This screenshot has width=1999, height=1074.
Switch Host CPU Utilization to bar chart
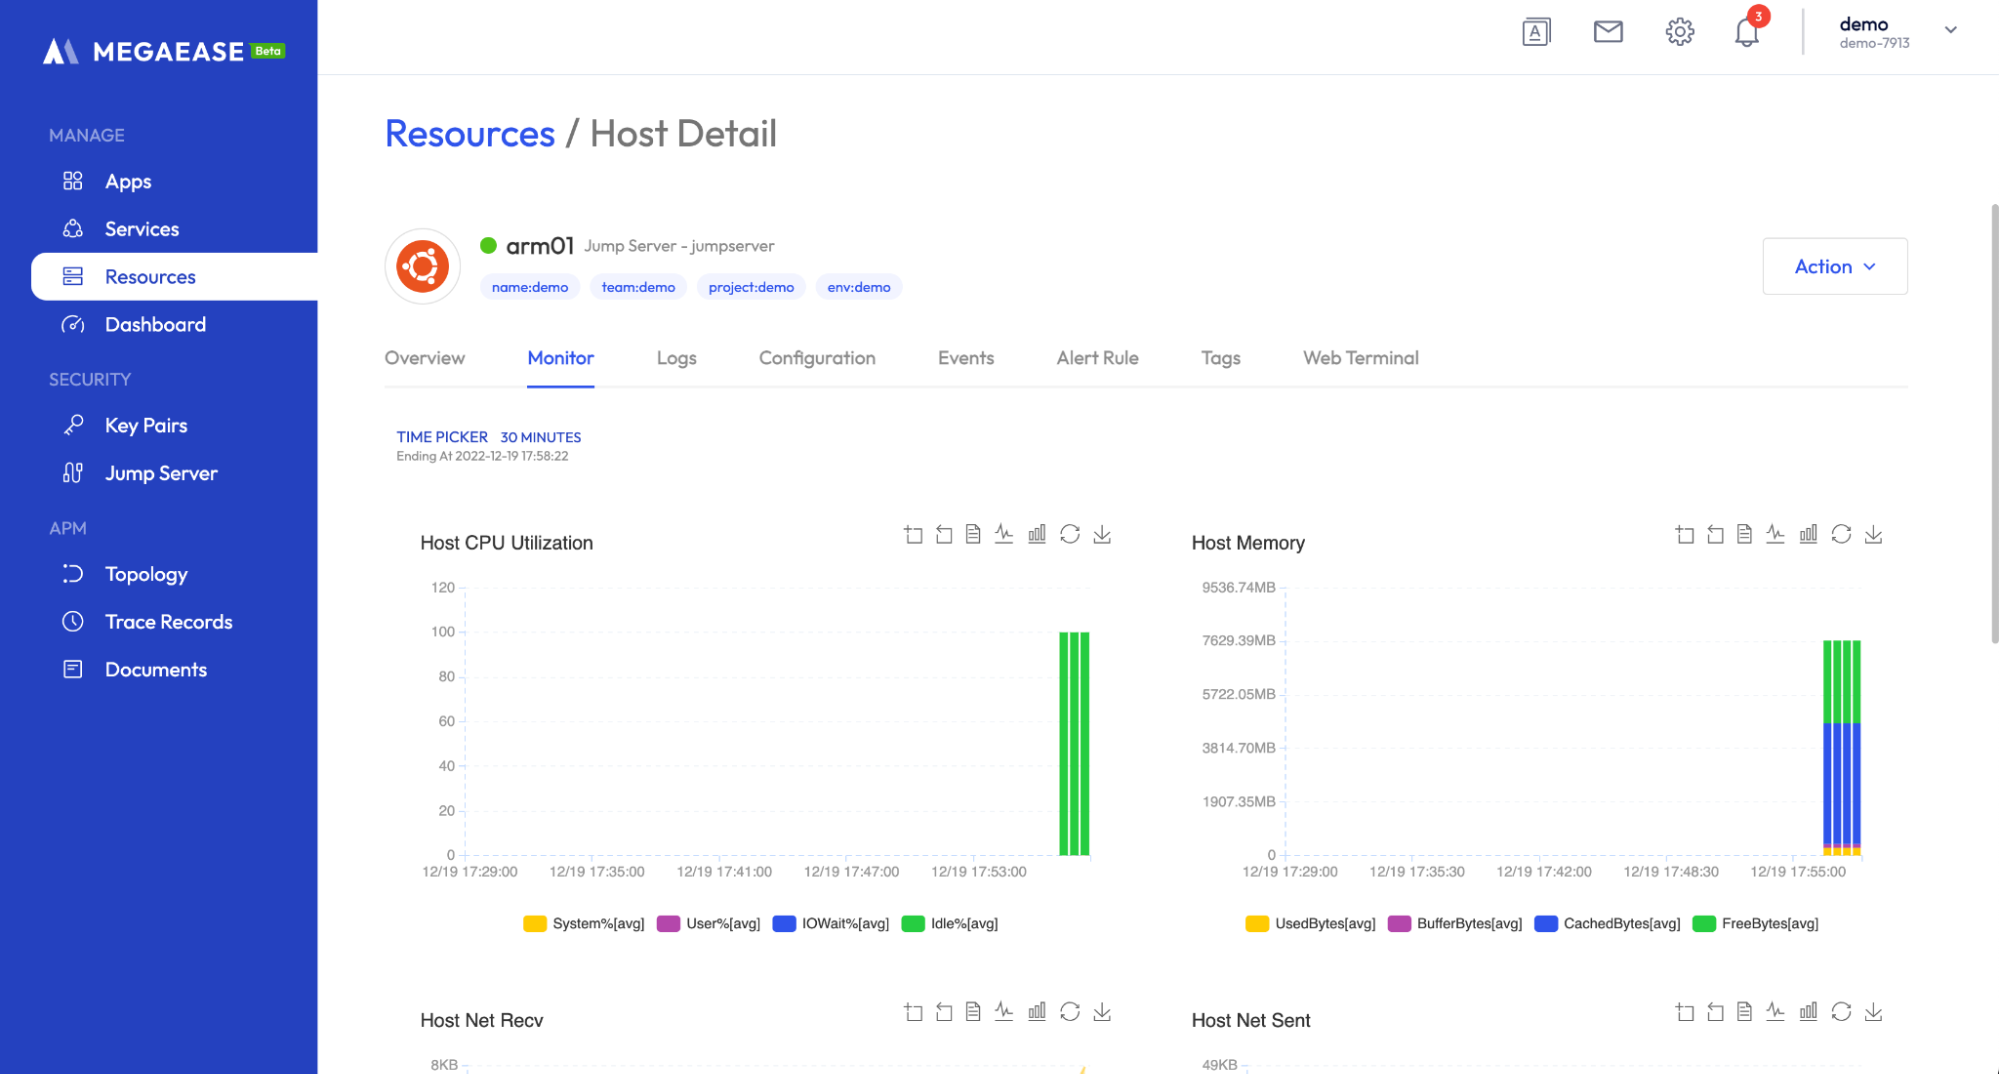coord(1037,535)
